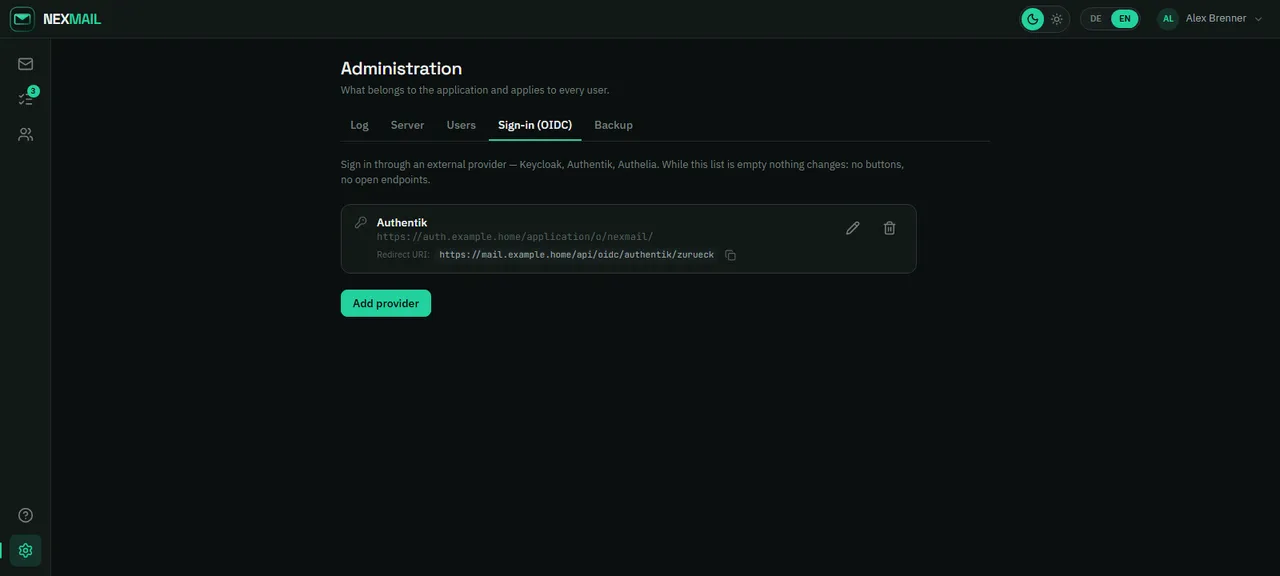
Task: Switch to light mode with sun toggle
Action: coord(1057,19)
